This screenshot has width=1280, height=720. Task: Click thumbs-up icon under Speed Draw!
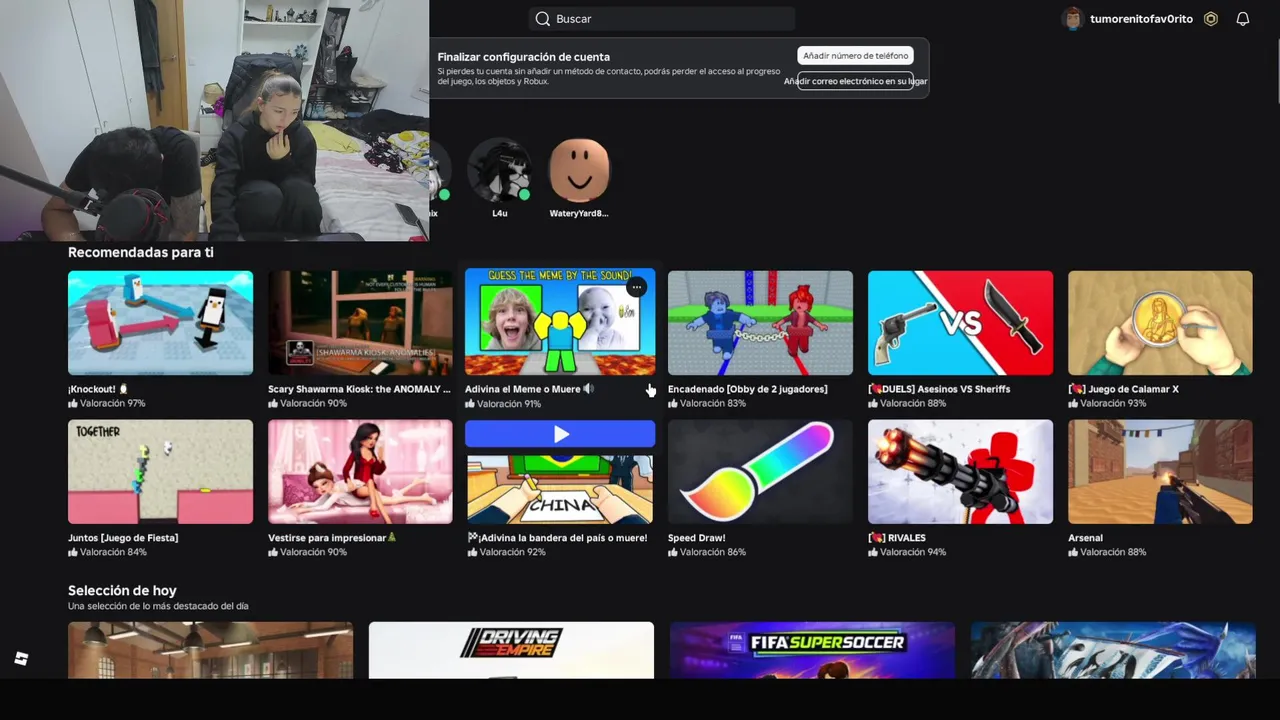point(673,552)
